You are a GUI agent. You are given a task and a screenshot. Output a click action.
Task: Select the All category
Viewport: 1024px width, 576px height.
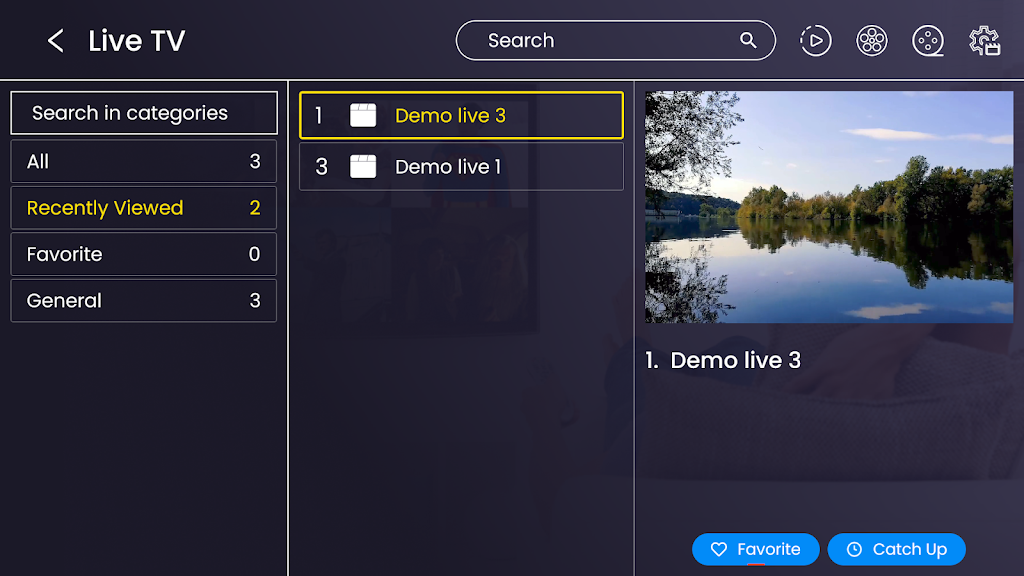(x=143, y=162)
